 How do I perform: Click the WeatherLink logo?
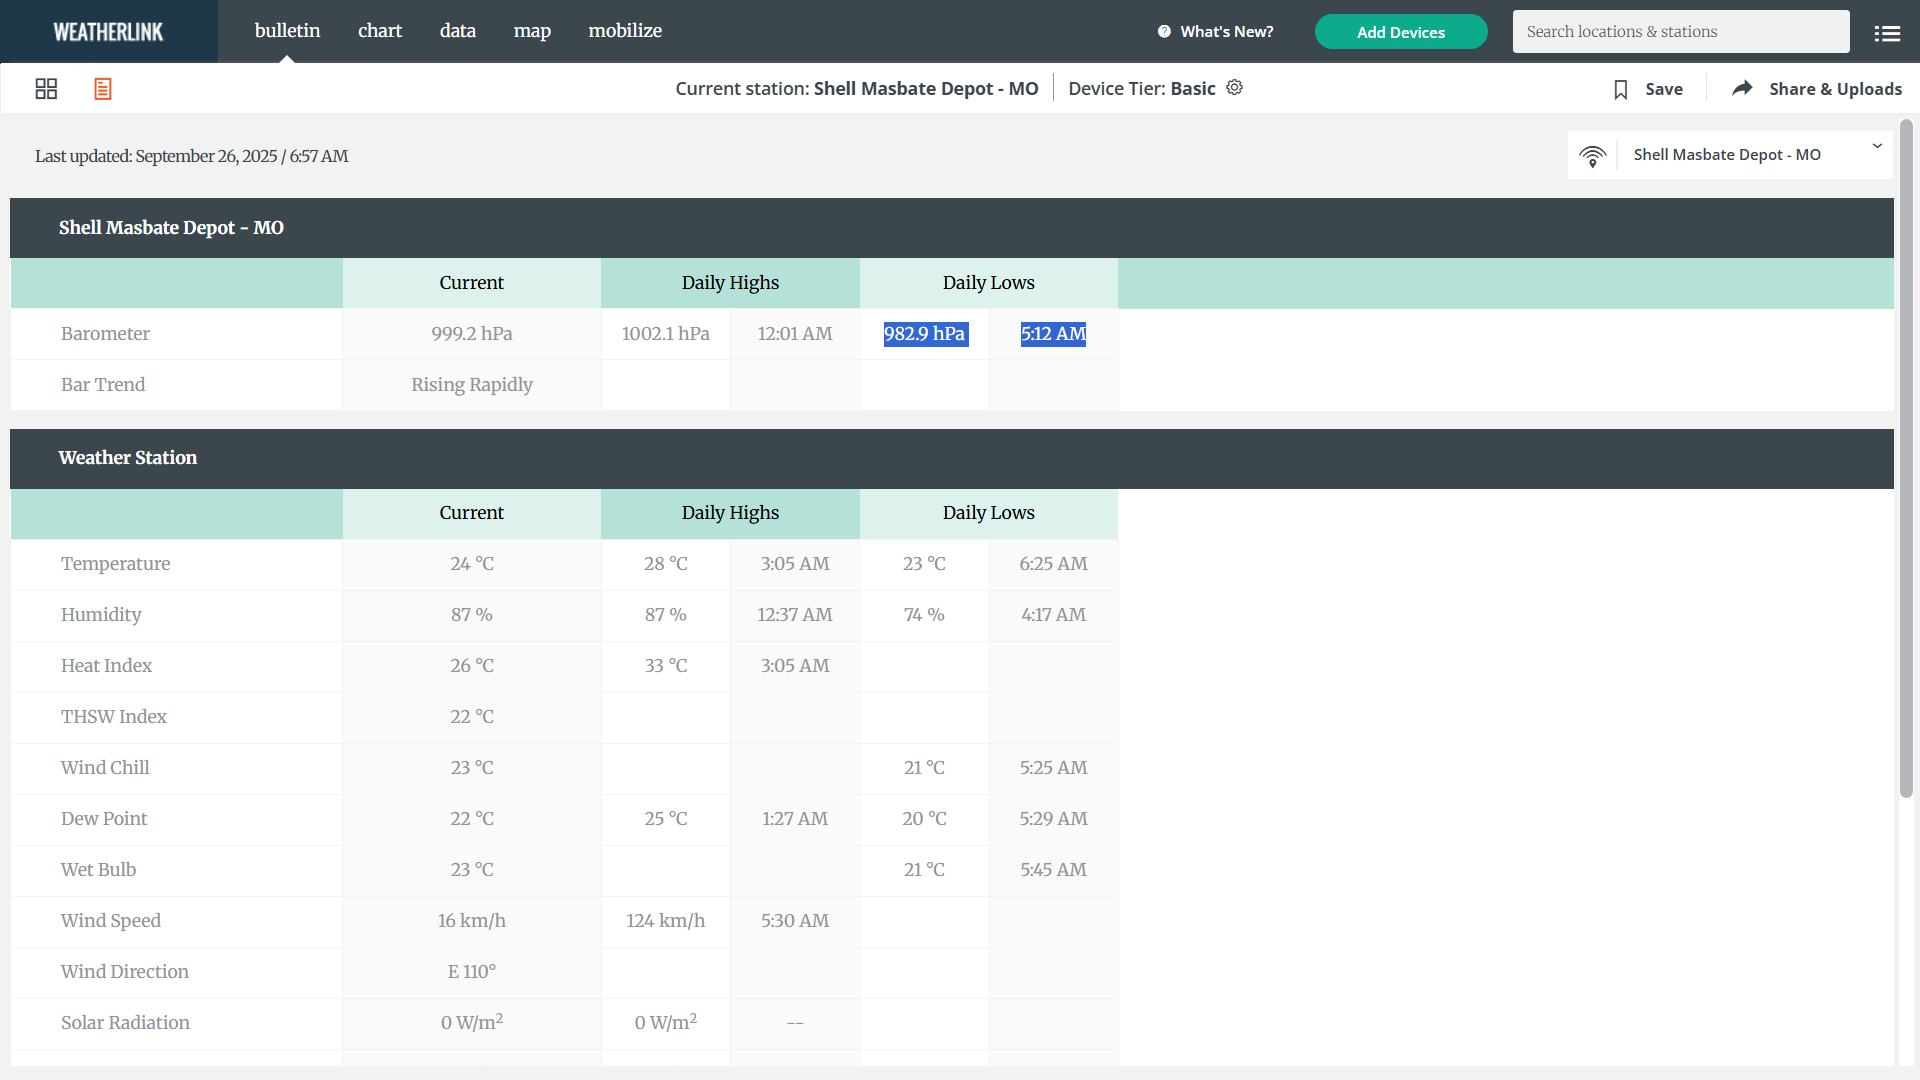click(108, 32)
